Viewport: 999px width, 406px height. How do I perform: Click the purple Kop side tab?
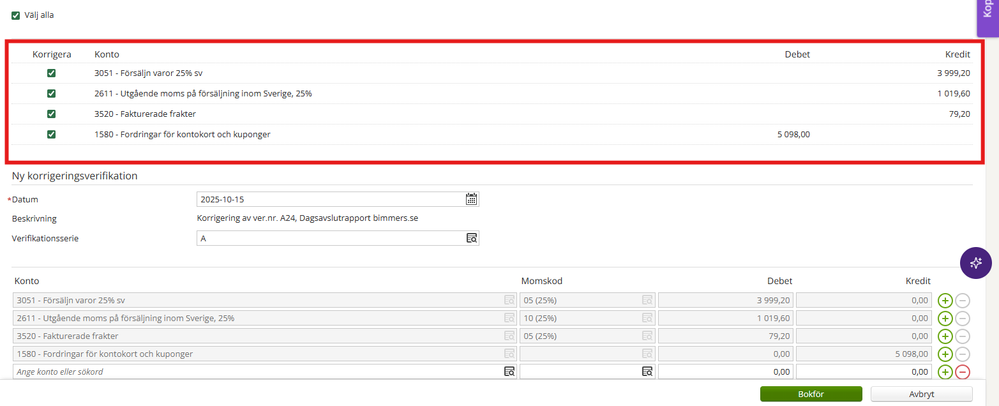coord(988,17)
